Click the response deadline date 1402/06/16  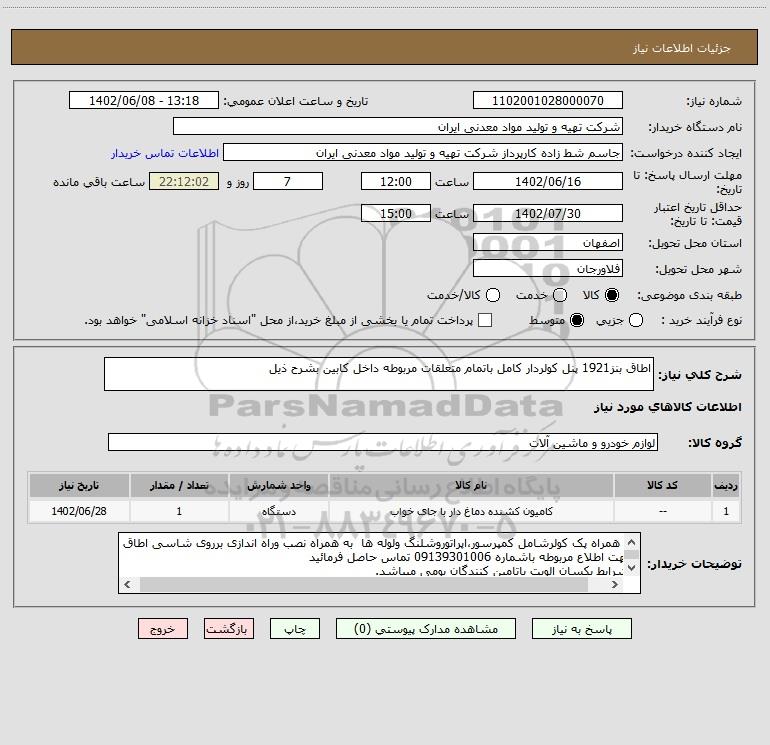point(548,182)
